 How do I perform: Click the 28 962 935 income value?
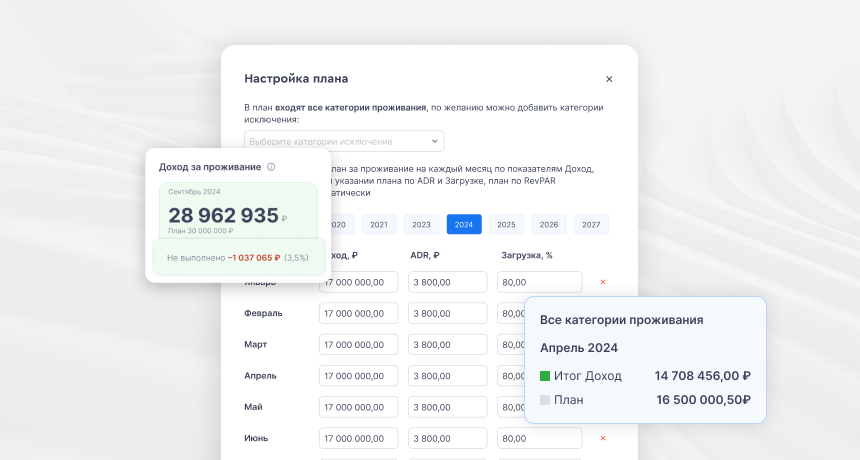click(x=223, y=215)
